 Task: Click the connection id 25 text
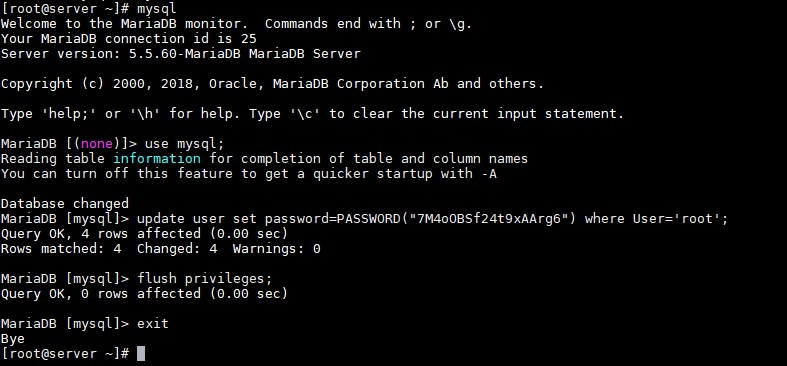(x=248, y=39)
